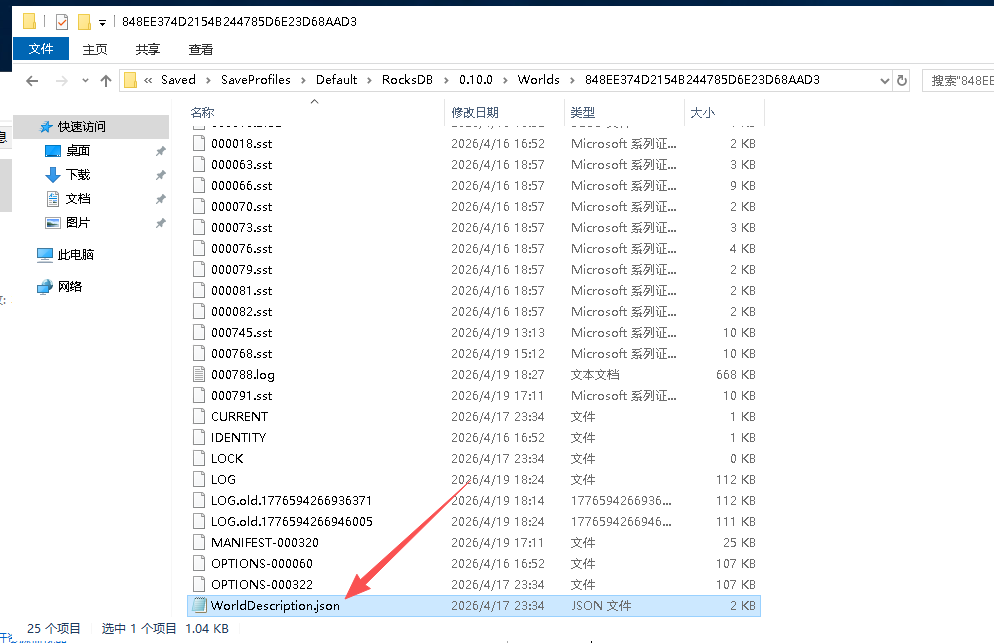Select the 000788.log file icon
This screenshot has height=643, width=994.
(199, 375)
